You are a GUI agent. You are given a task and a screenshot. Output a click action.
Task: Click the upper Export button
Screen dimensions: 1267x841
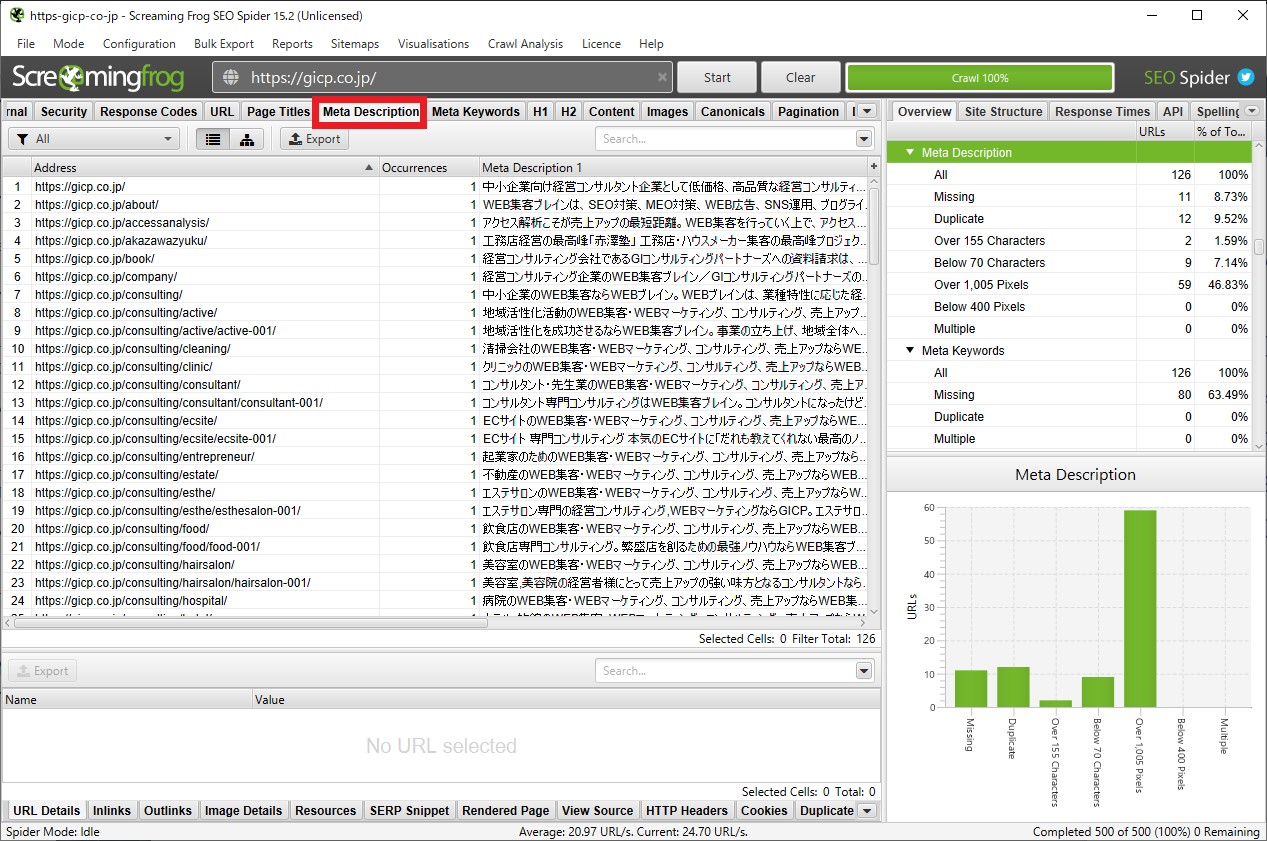tap(314, 139)
